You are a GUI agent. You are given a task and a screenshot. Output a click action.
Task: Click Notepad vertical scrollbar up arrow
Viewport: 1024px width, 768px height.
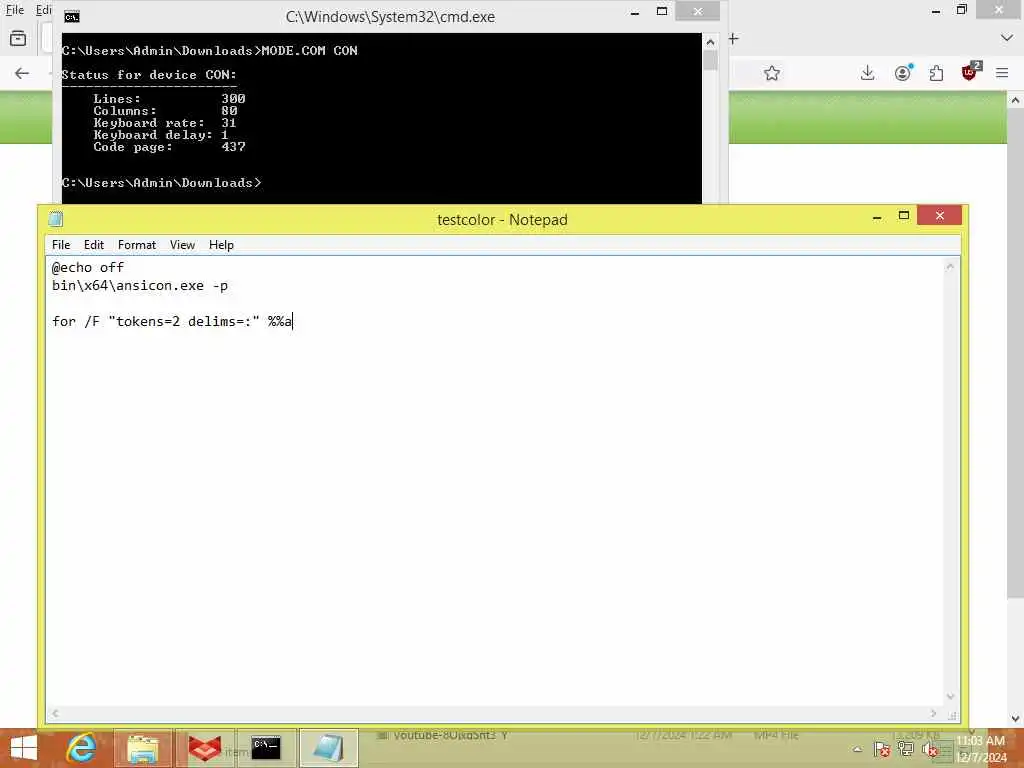click(950, 266)
